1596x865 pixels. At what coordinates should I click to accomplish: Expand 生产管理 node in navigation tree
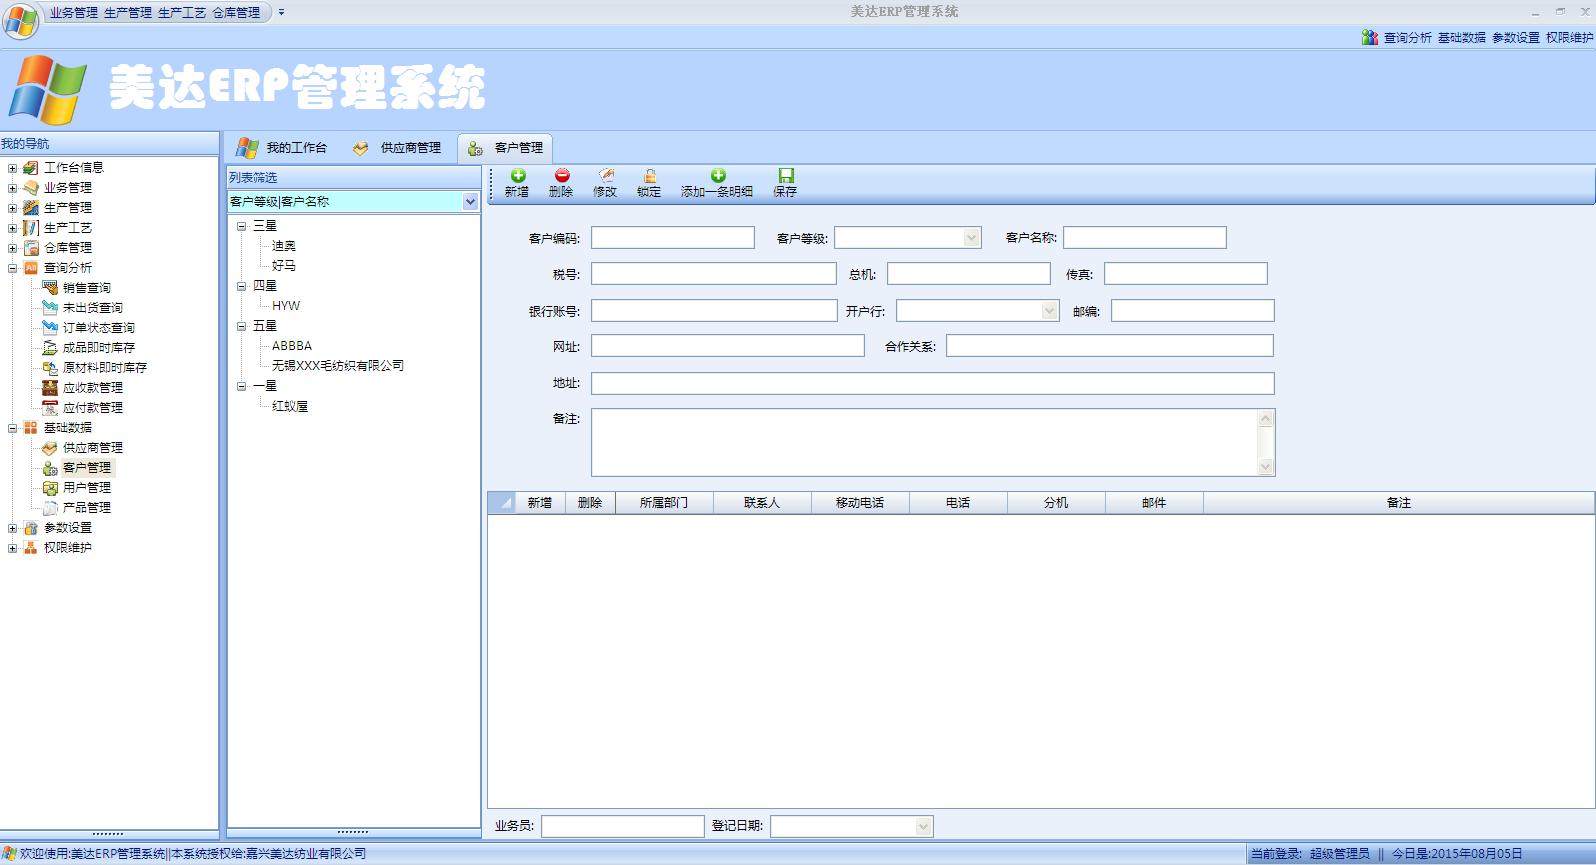pos(12,208)
